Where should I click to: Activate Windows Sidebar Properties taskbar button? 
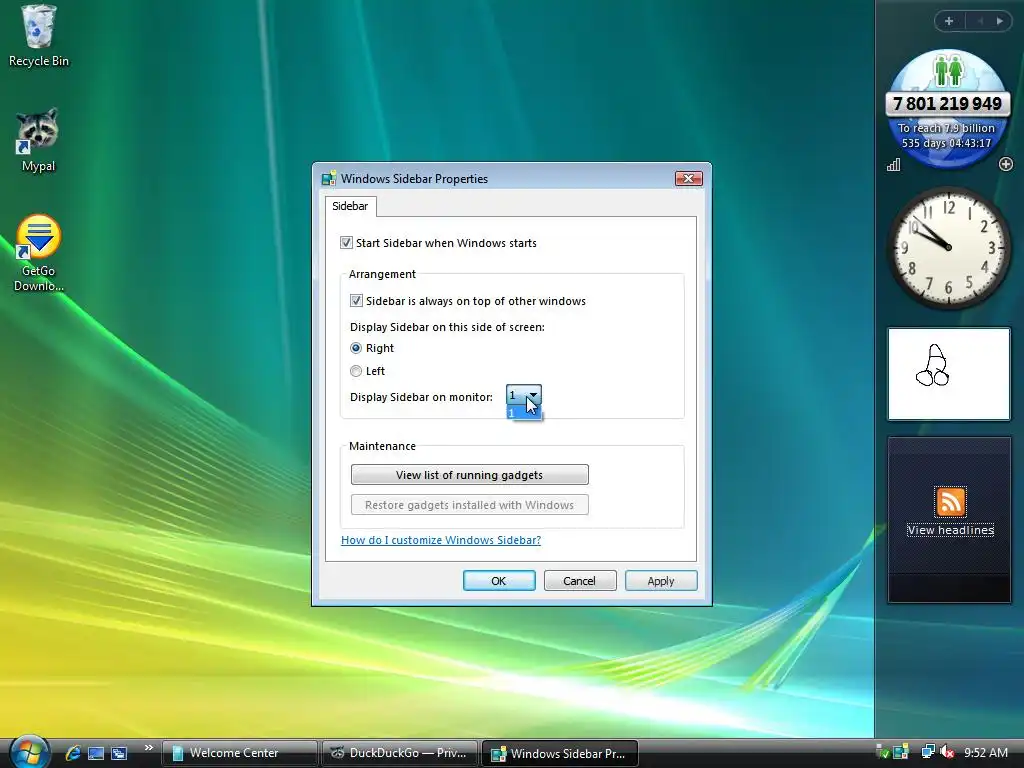[560, 753]
